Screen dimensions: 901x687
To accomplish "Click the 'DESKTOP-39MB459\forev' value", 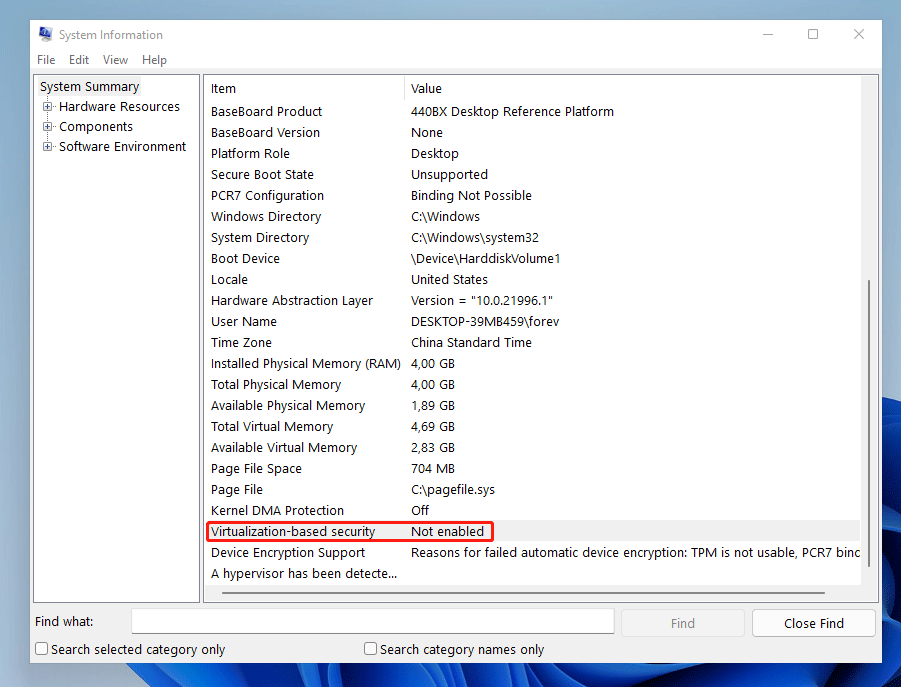I will (x=485, y=322).
